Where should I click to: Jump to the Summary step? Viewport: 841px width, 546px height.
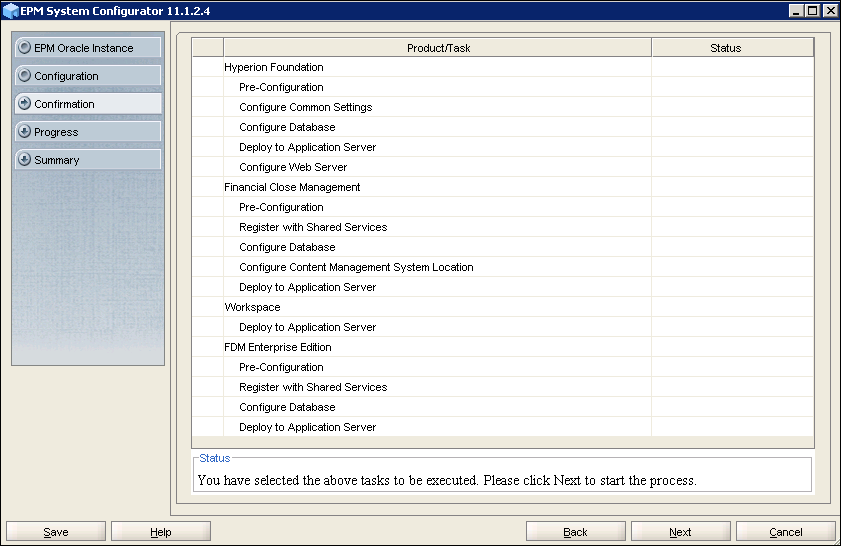tap(88, 159)
